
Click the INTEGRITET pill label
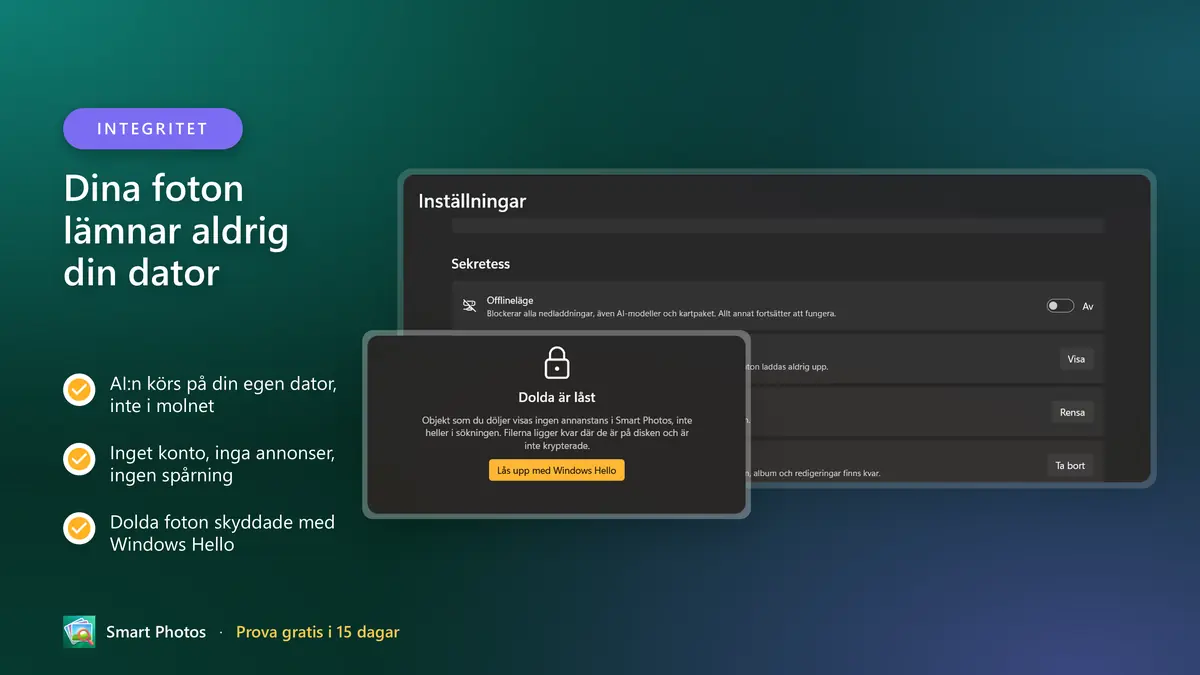pos(153,129)
